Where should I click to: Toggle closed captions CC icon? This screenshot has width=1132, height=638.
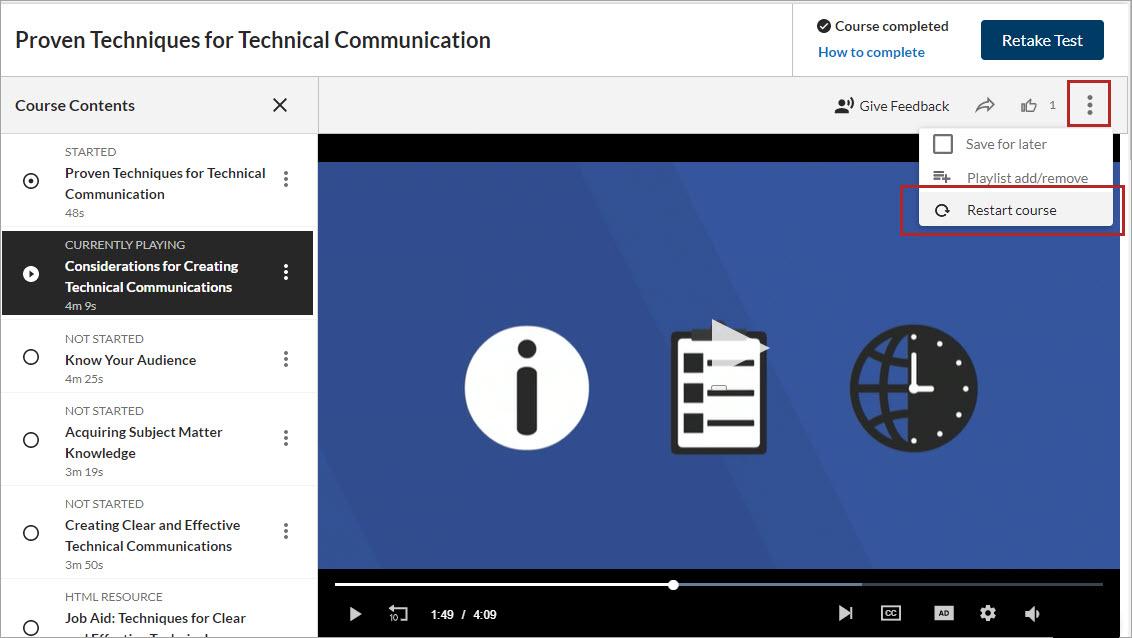pos(890,613)
